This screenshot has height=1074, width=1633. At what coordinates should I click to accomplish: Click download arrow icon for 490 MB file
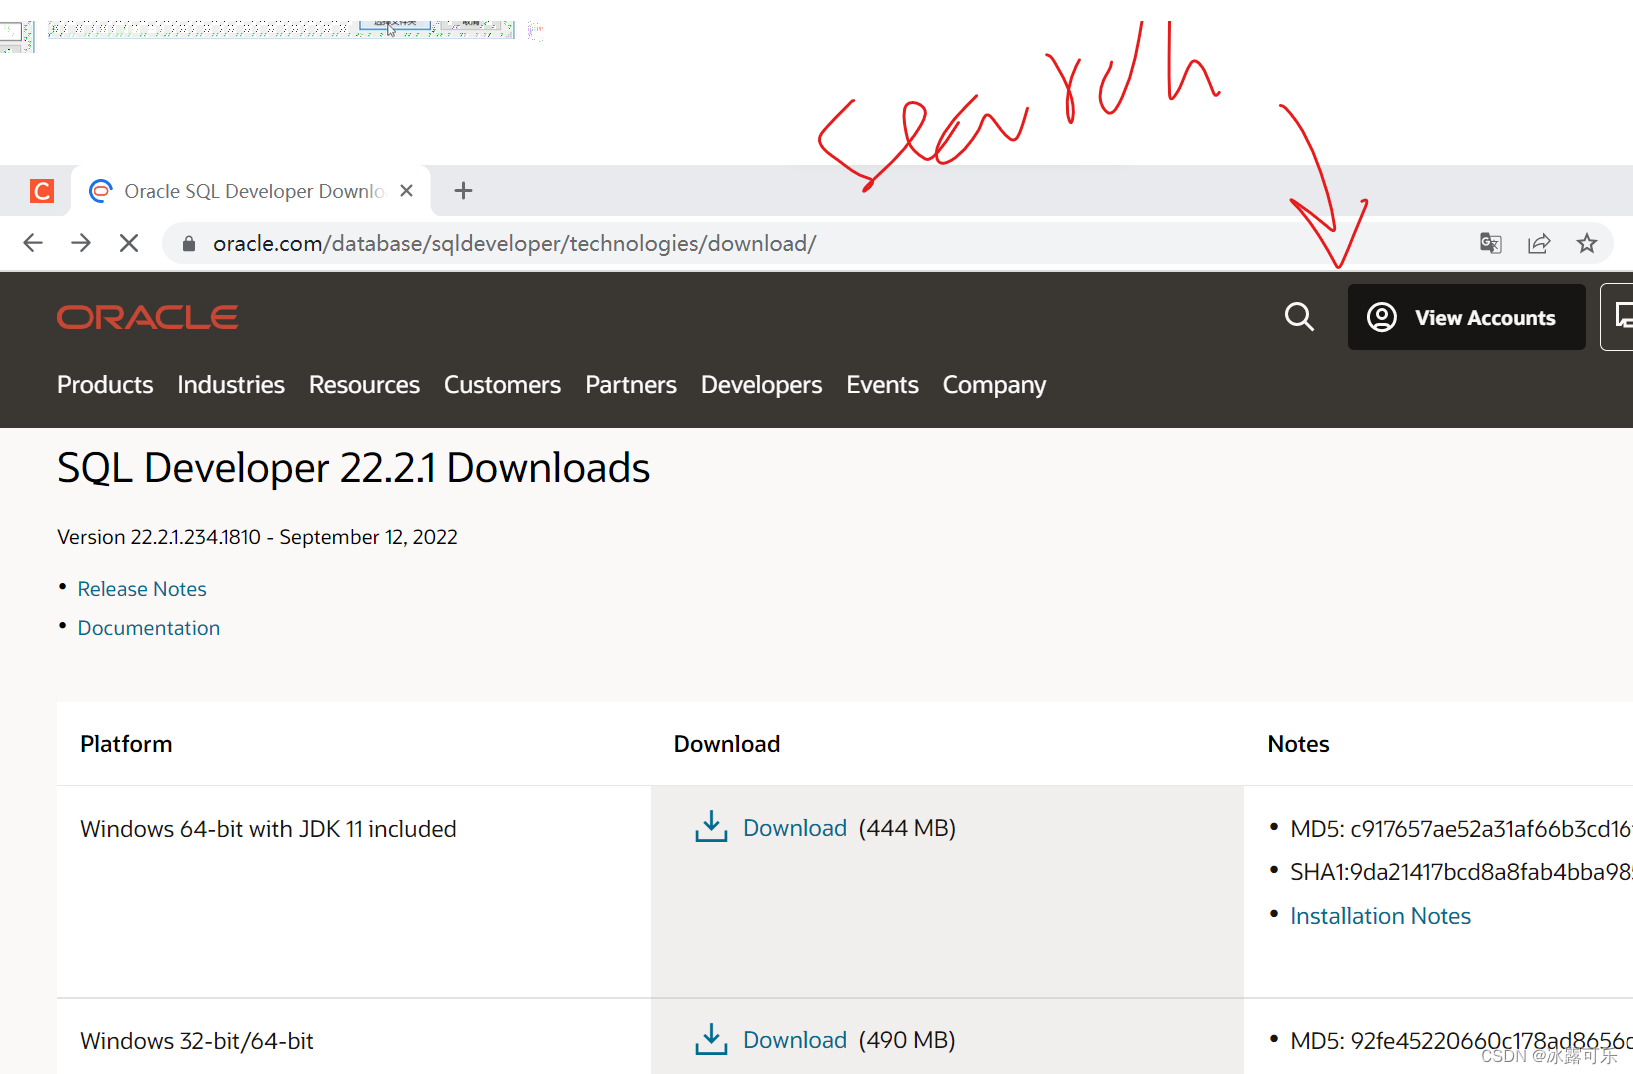711,1039
